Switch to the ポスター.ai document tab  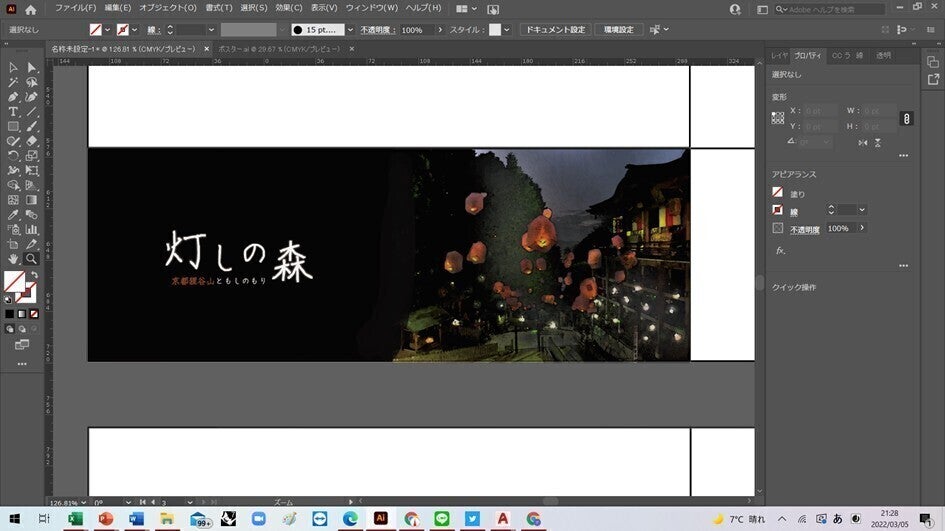(278, 48)
